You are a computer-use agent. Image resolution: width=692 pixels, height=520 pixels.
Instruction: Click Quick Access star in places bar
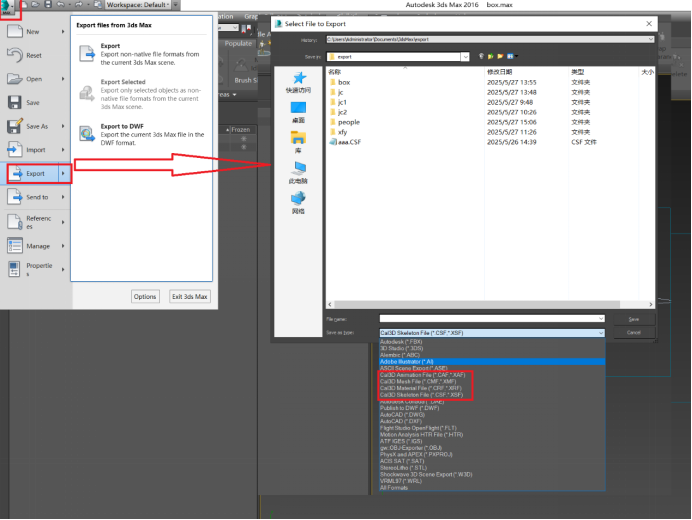tap(298, 82)
